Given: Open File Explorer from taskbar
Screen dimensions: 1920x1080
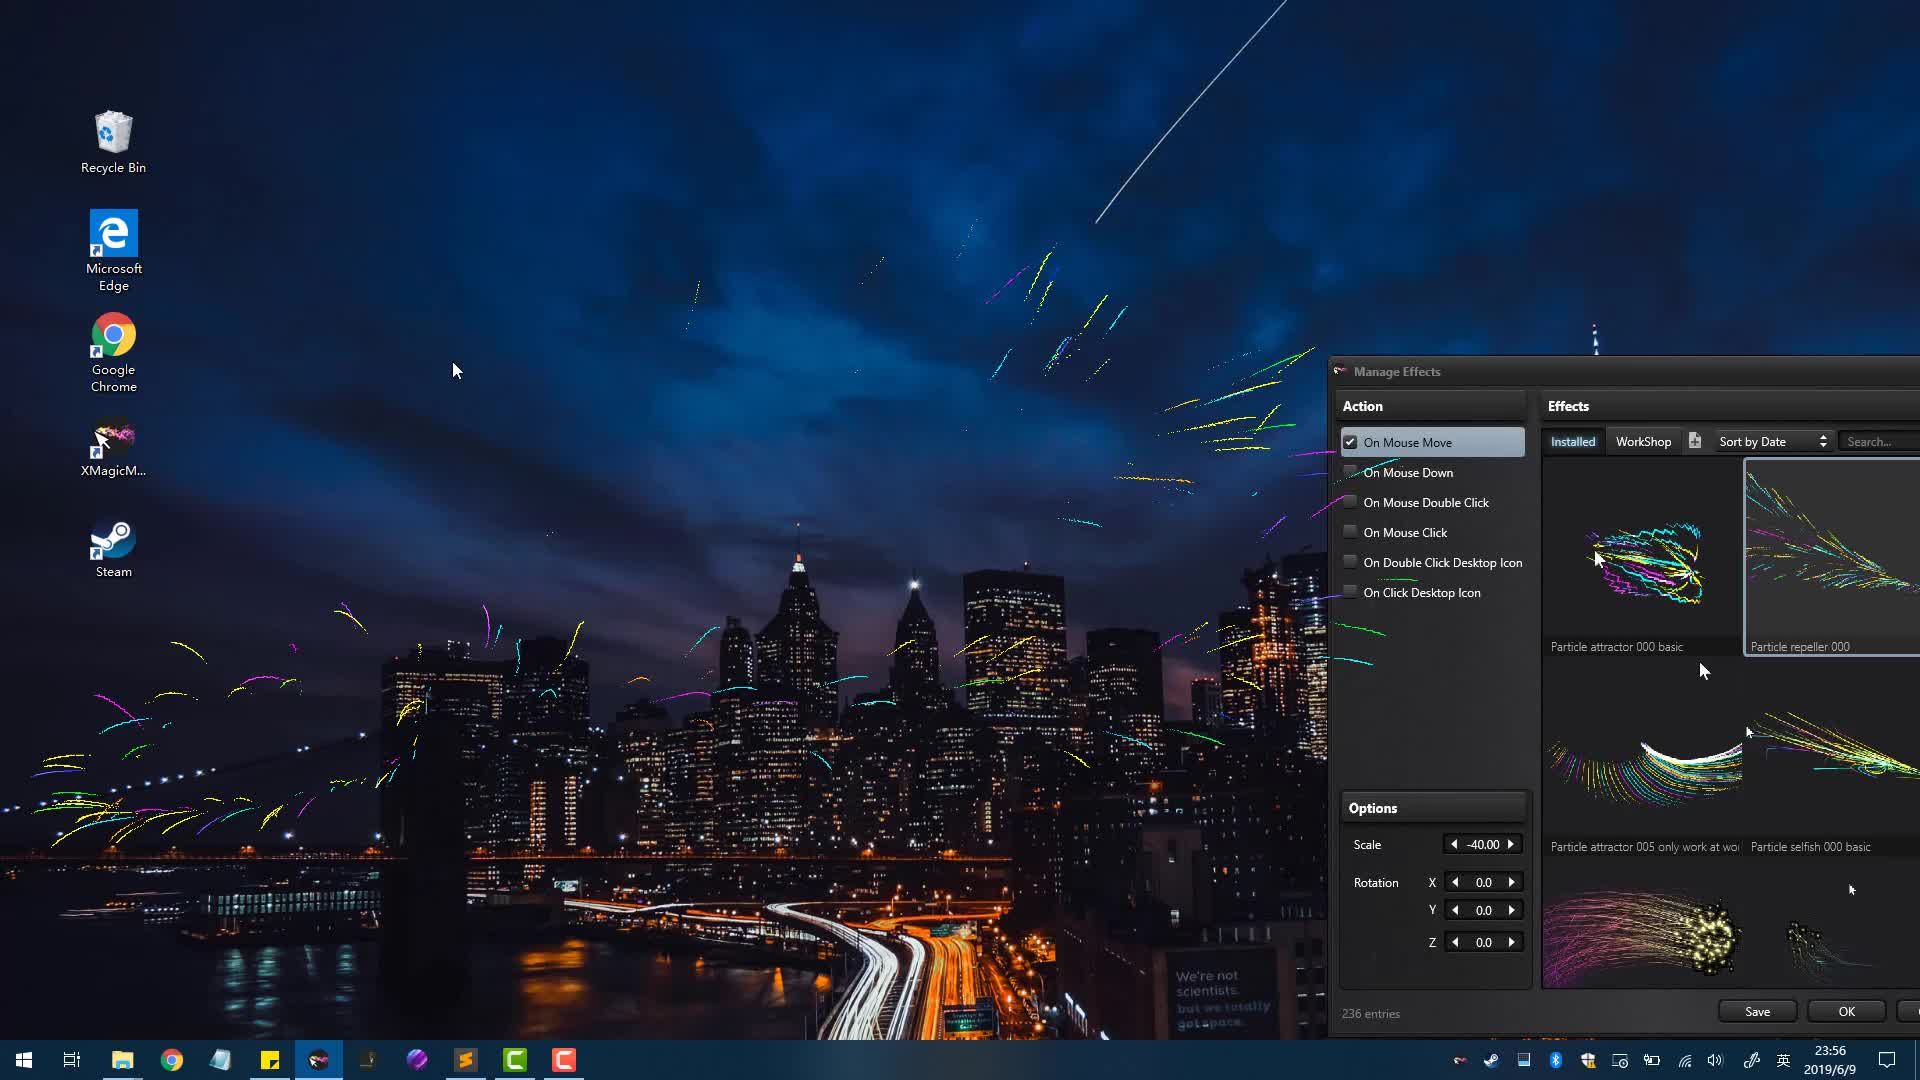Looking at the screenshot, I should click(x=122, y=1060).
